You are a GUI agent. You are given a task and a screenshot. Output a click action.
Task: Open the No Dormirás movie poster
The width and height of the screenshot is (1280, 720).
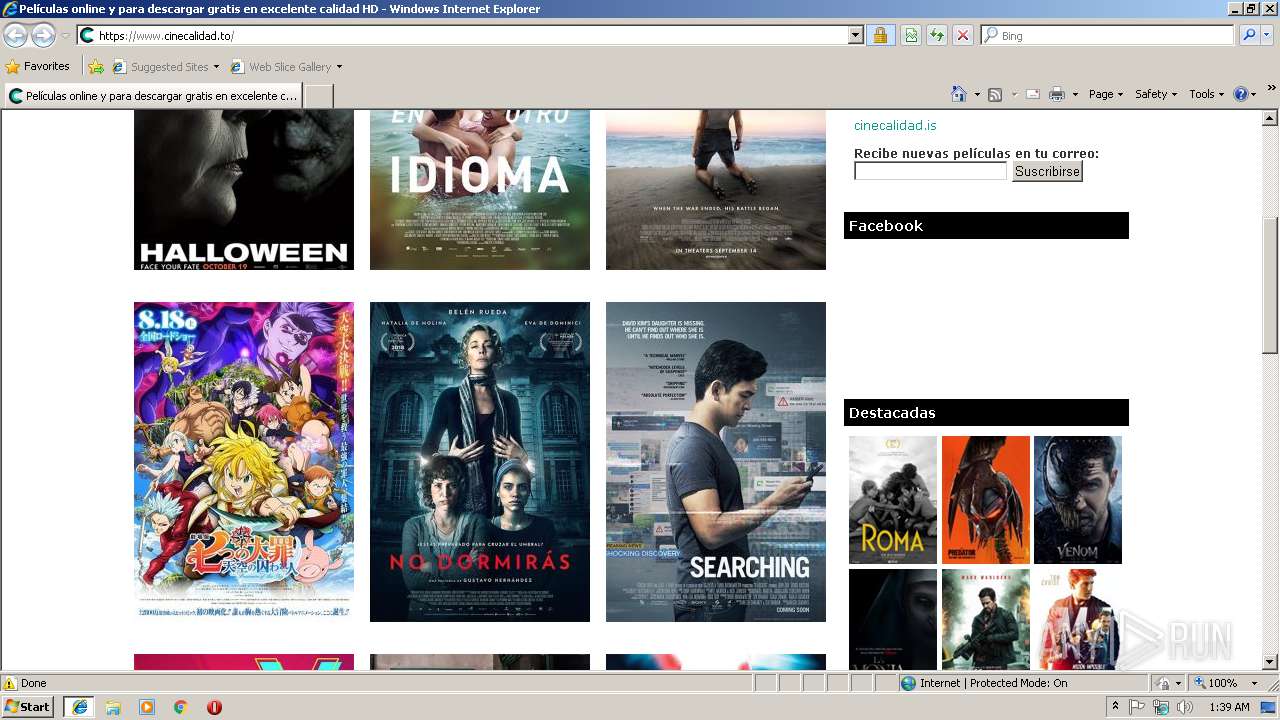(x=480, y=462)
